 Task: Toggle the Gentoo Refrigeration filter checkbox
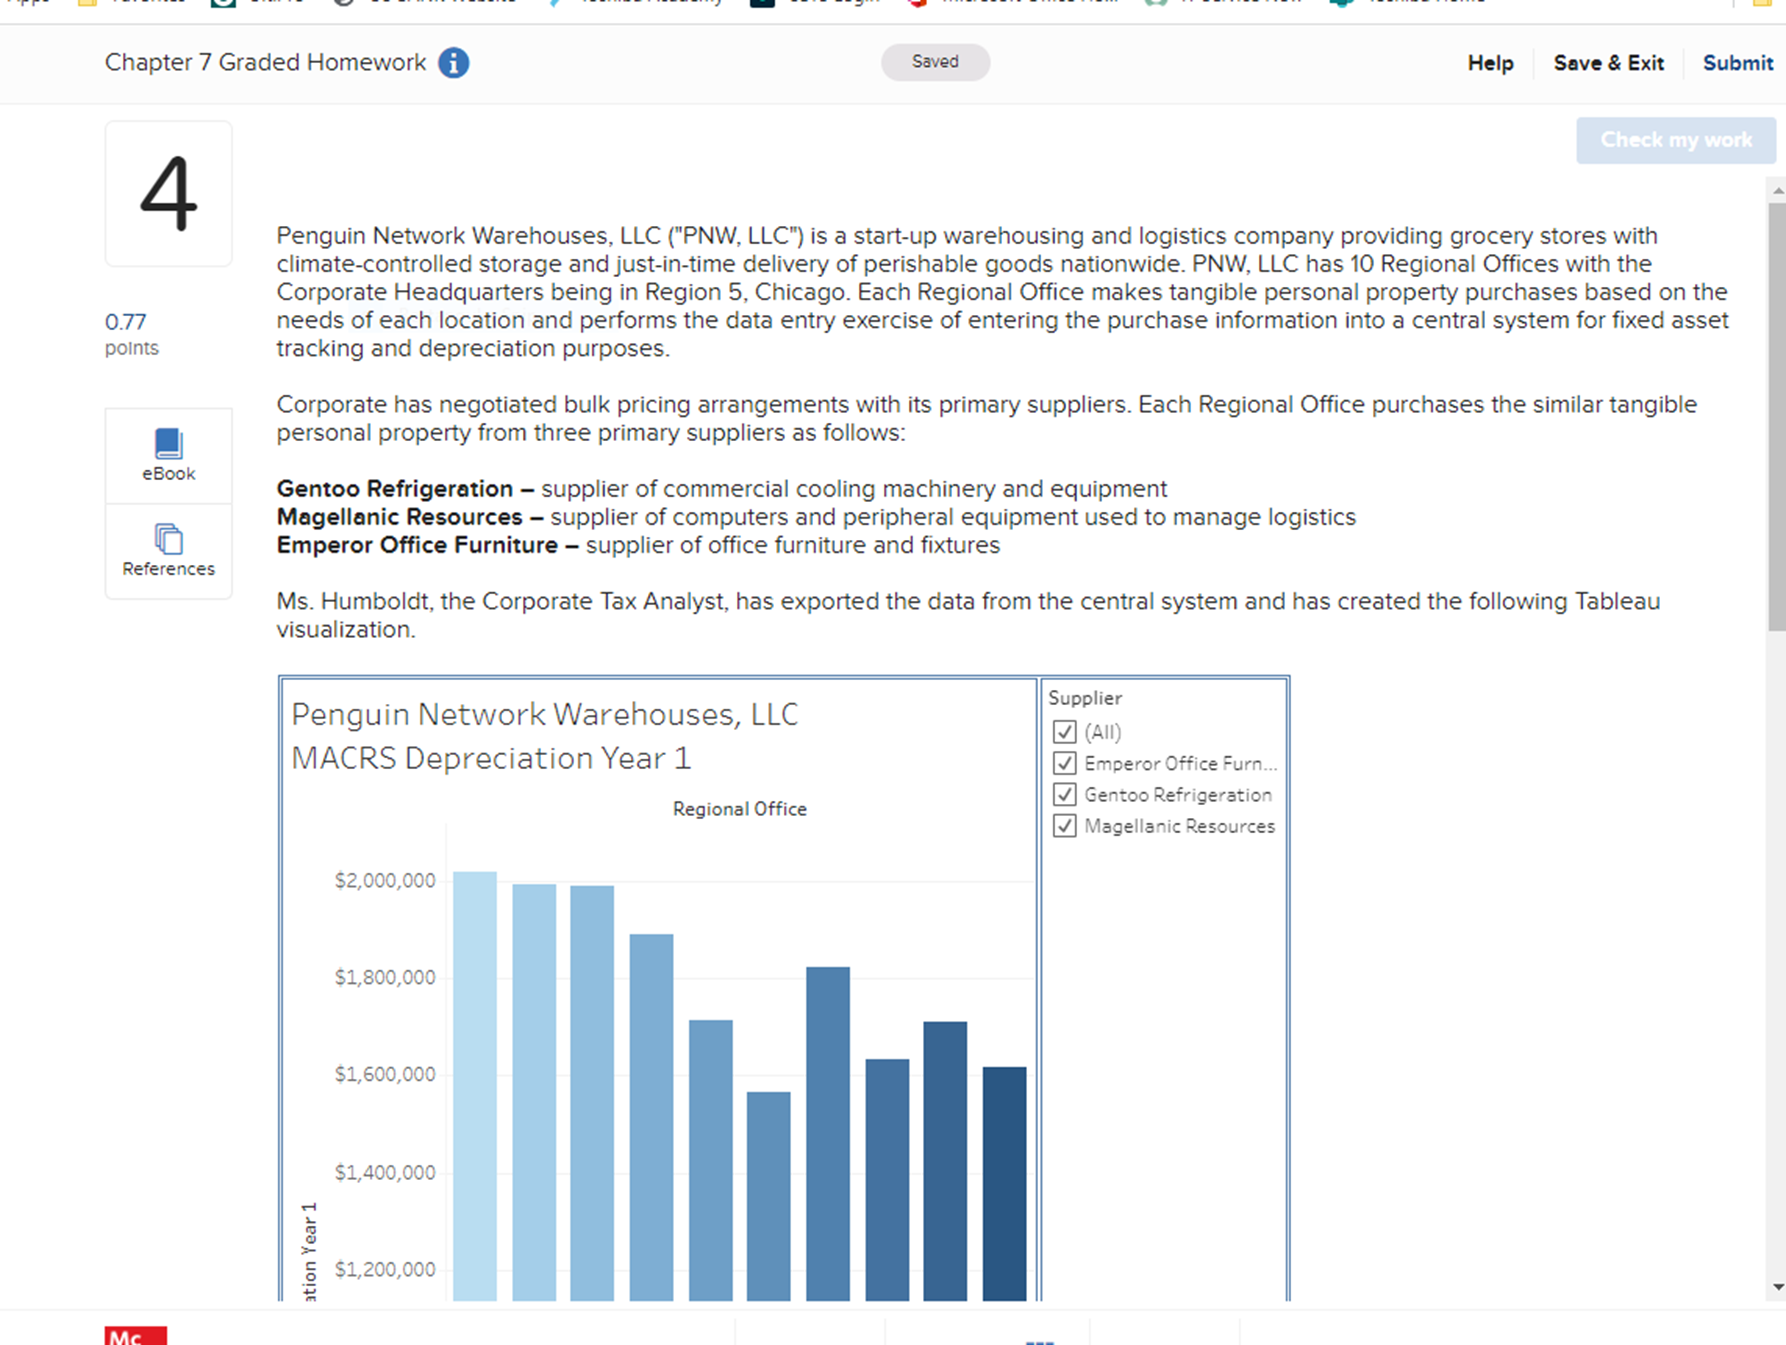[1065, 794]
